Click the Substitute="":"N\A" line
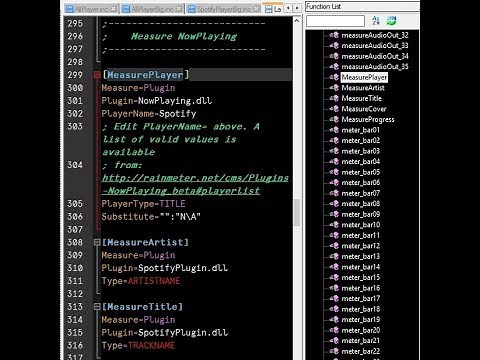Image resolution: width=480 pixels, height=360 pixels. [x=151, y=217]
